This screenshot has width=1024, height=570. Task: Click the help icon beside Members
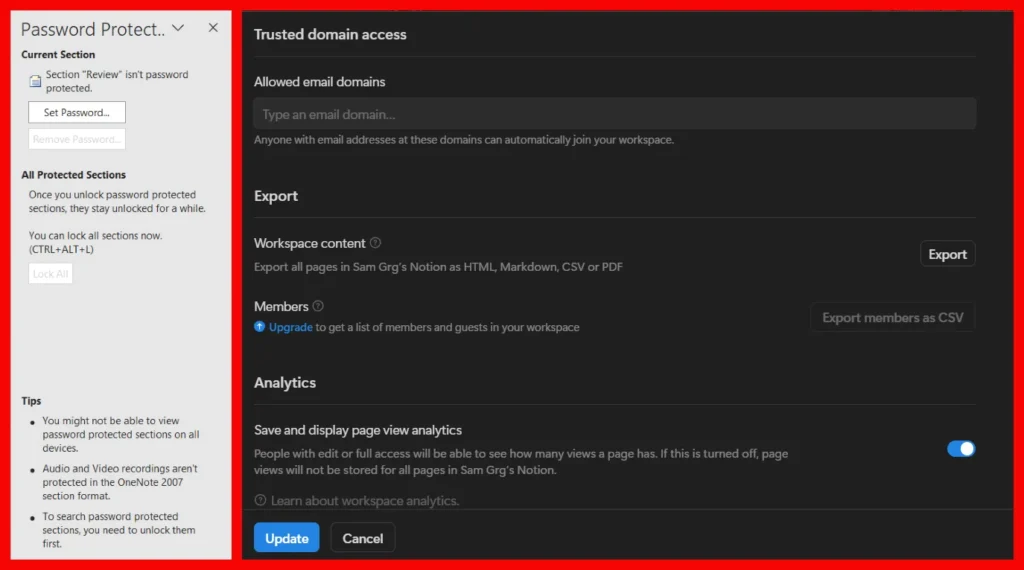pos(318,306)
